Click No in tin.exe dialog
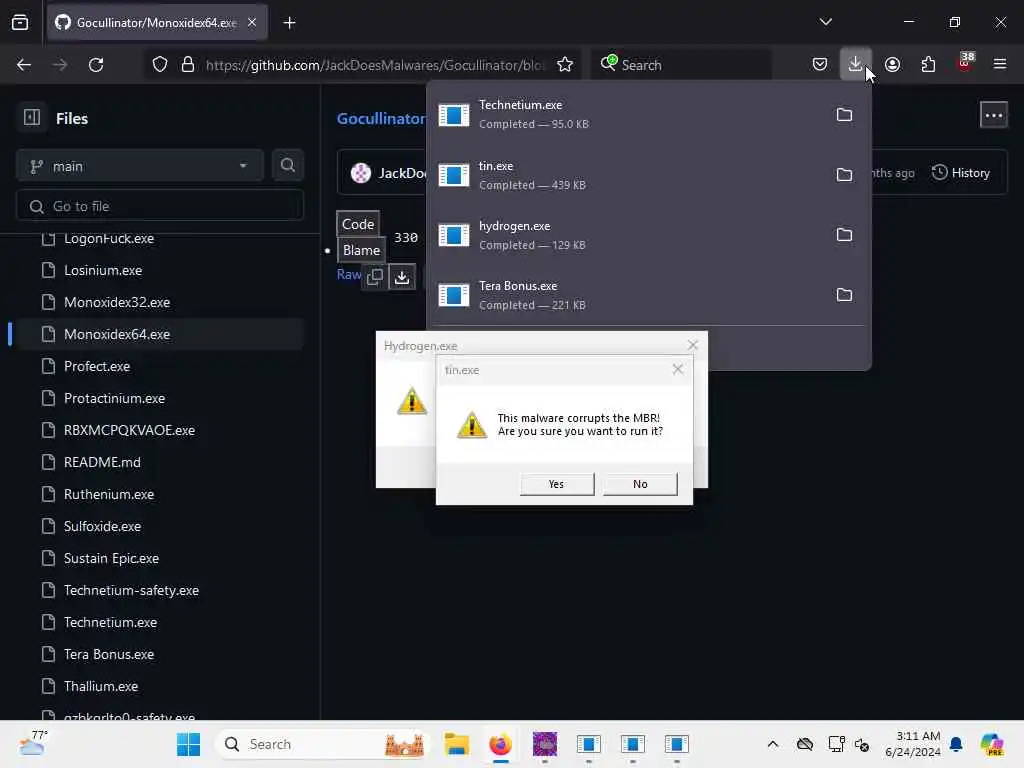 click(x=640, y=484)
